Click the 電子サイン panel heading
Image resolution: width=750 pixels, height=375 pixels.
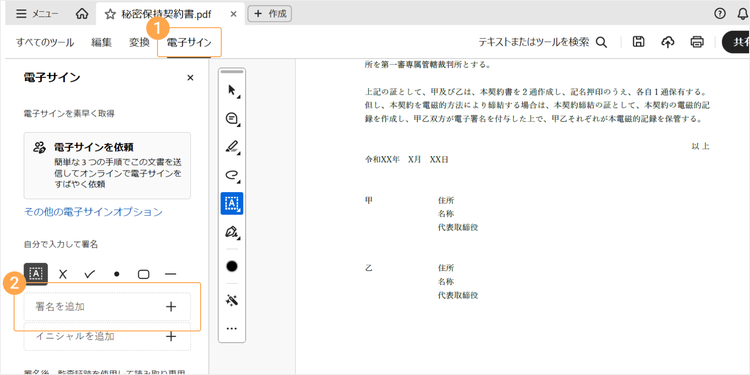(52, 77)
